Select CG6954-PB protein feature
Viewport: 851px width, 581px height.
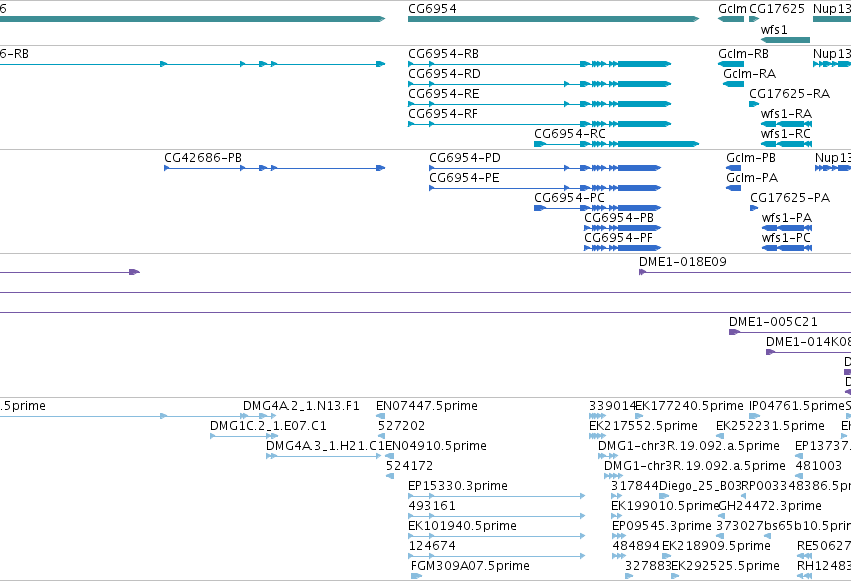pyautogui.click(x=623, y=228)
